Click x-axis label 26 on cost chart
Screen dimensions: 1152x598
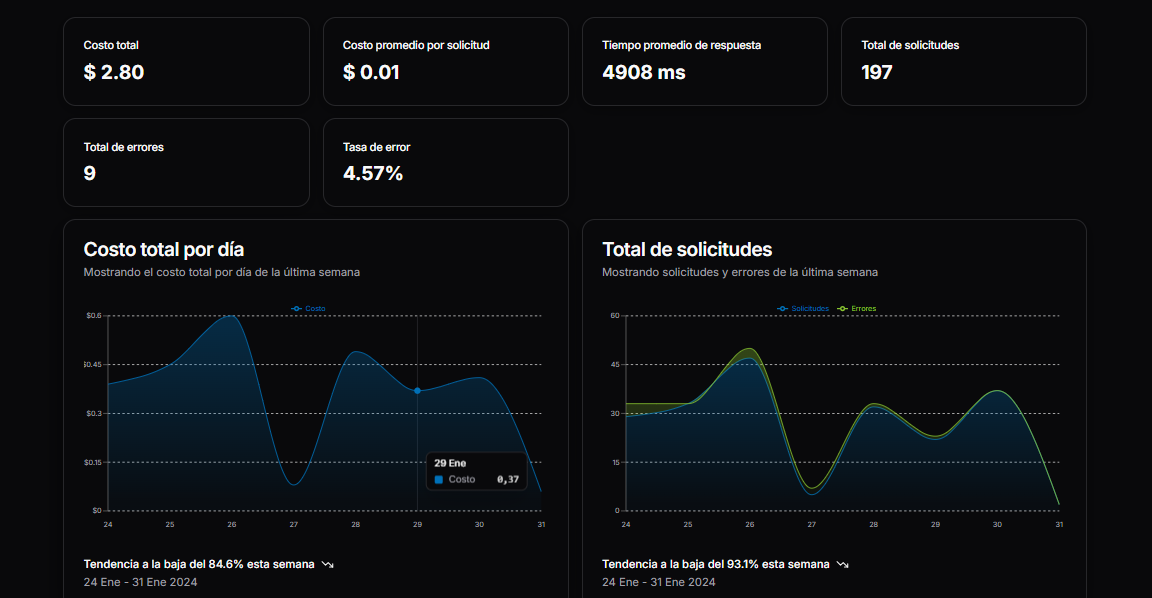232,525
